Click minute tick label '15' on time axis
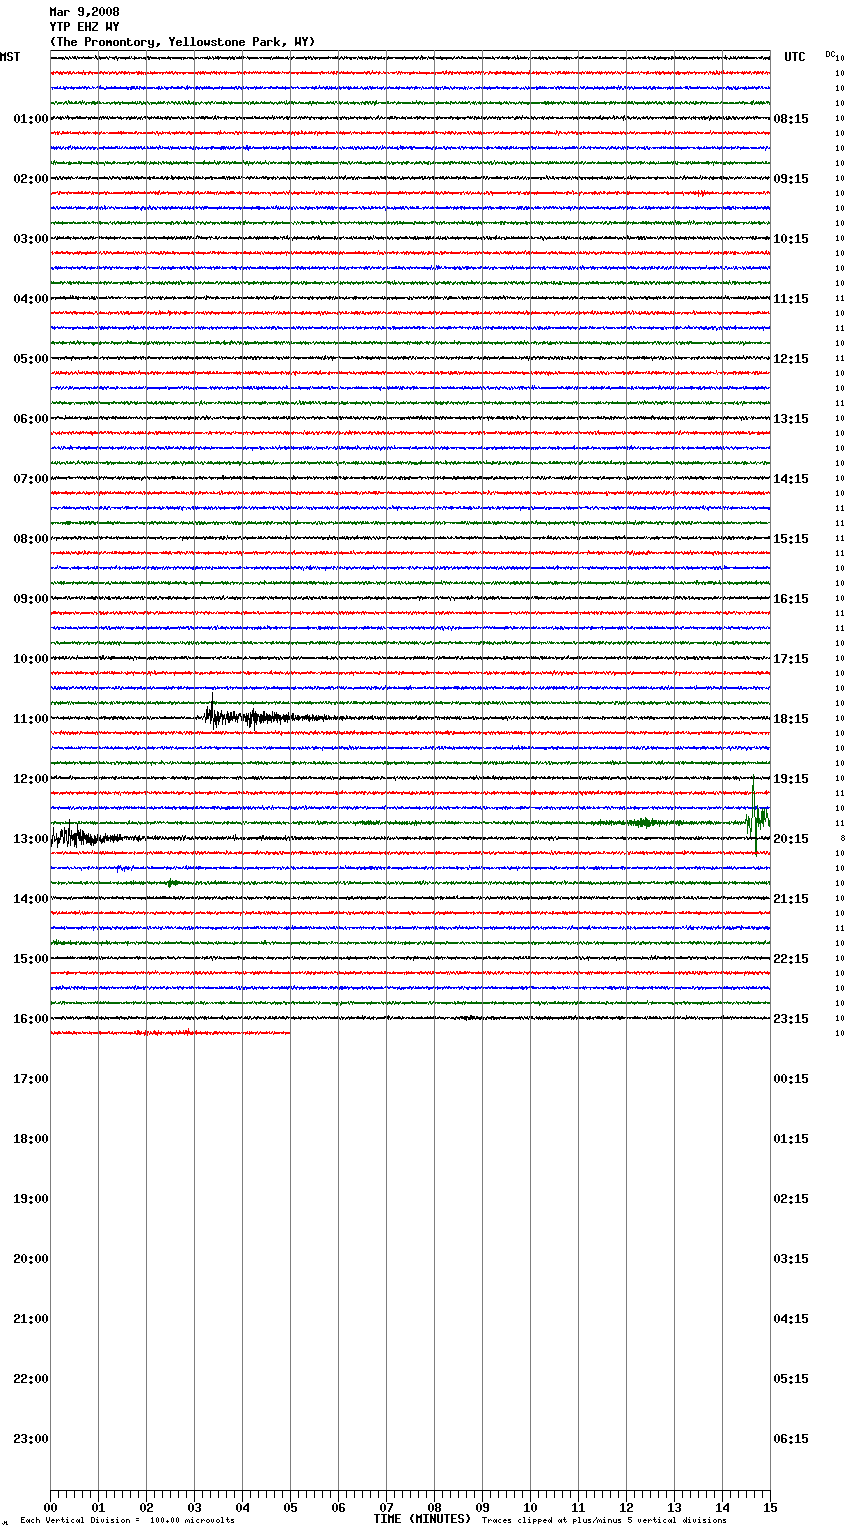Image resolution: width=850 pixels, height=1534 pixels. tap(770, 1508)
